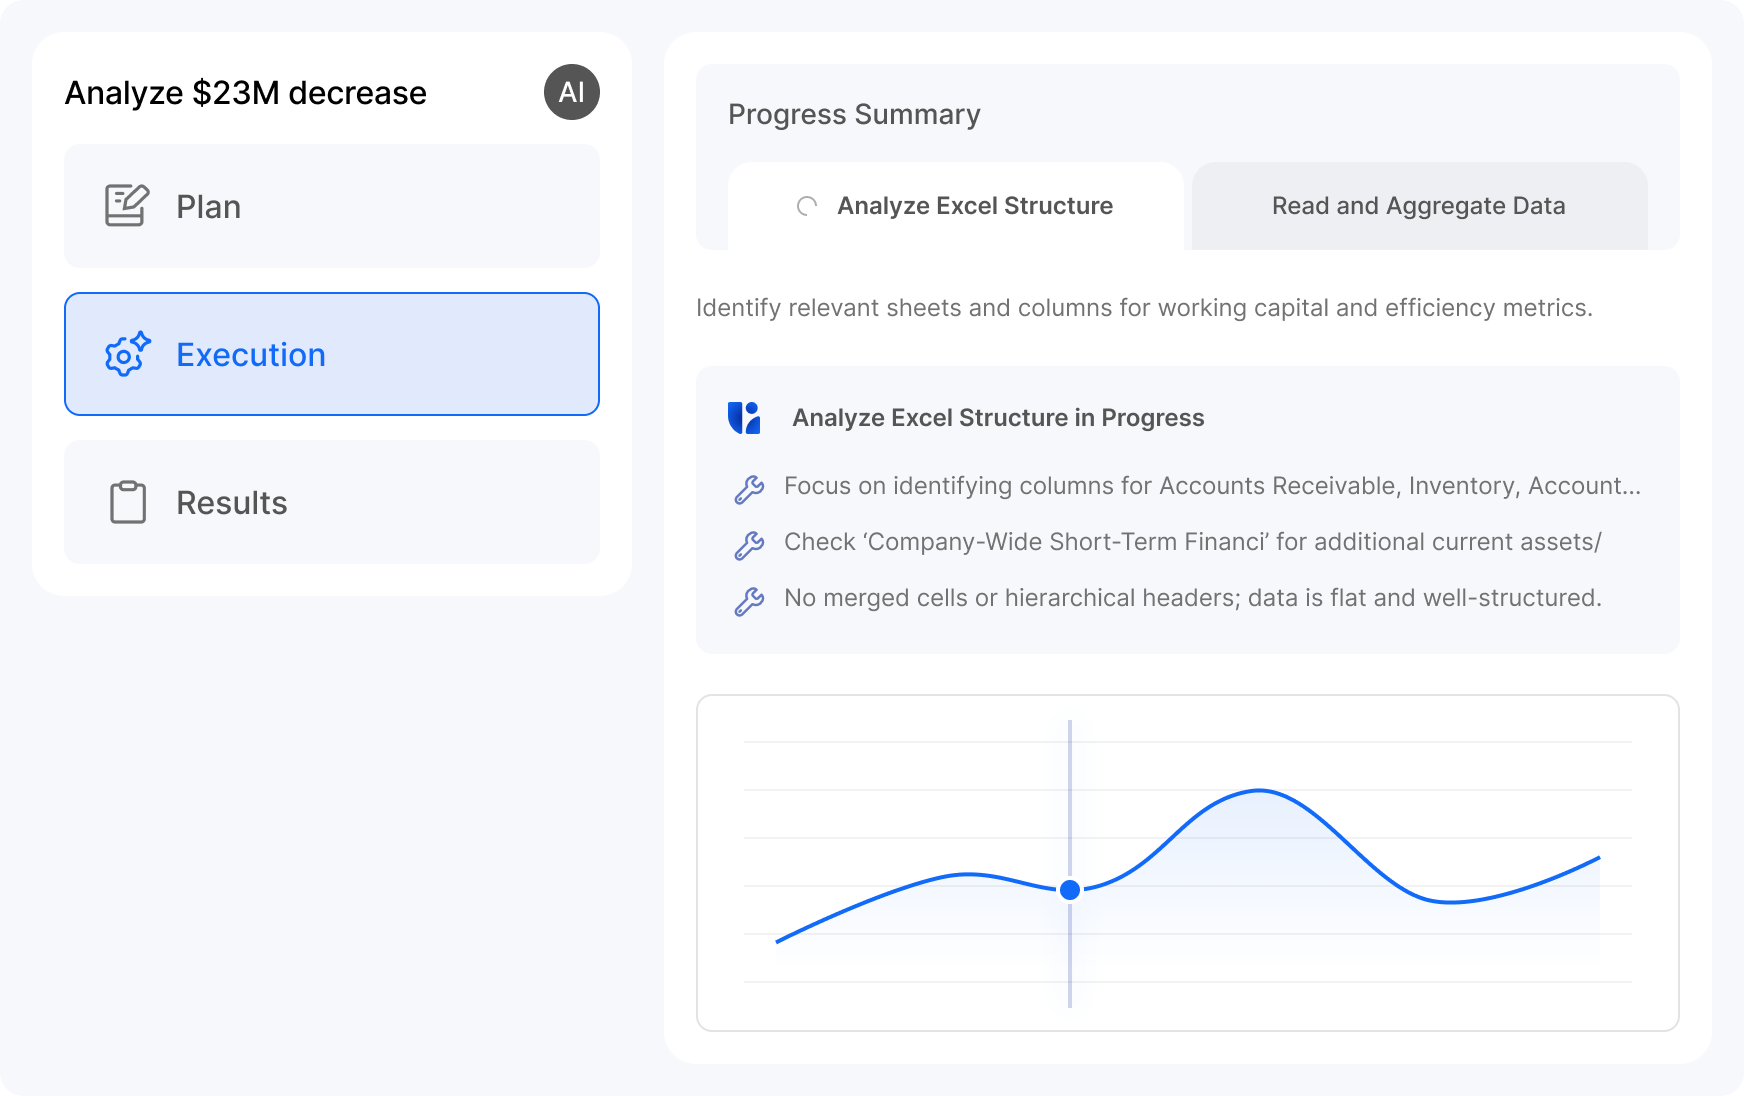
Task: Click wrench icon beside Company-Wide Short-Term line
Action: click(x=749, y=544)
